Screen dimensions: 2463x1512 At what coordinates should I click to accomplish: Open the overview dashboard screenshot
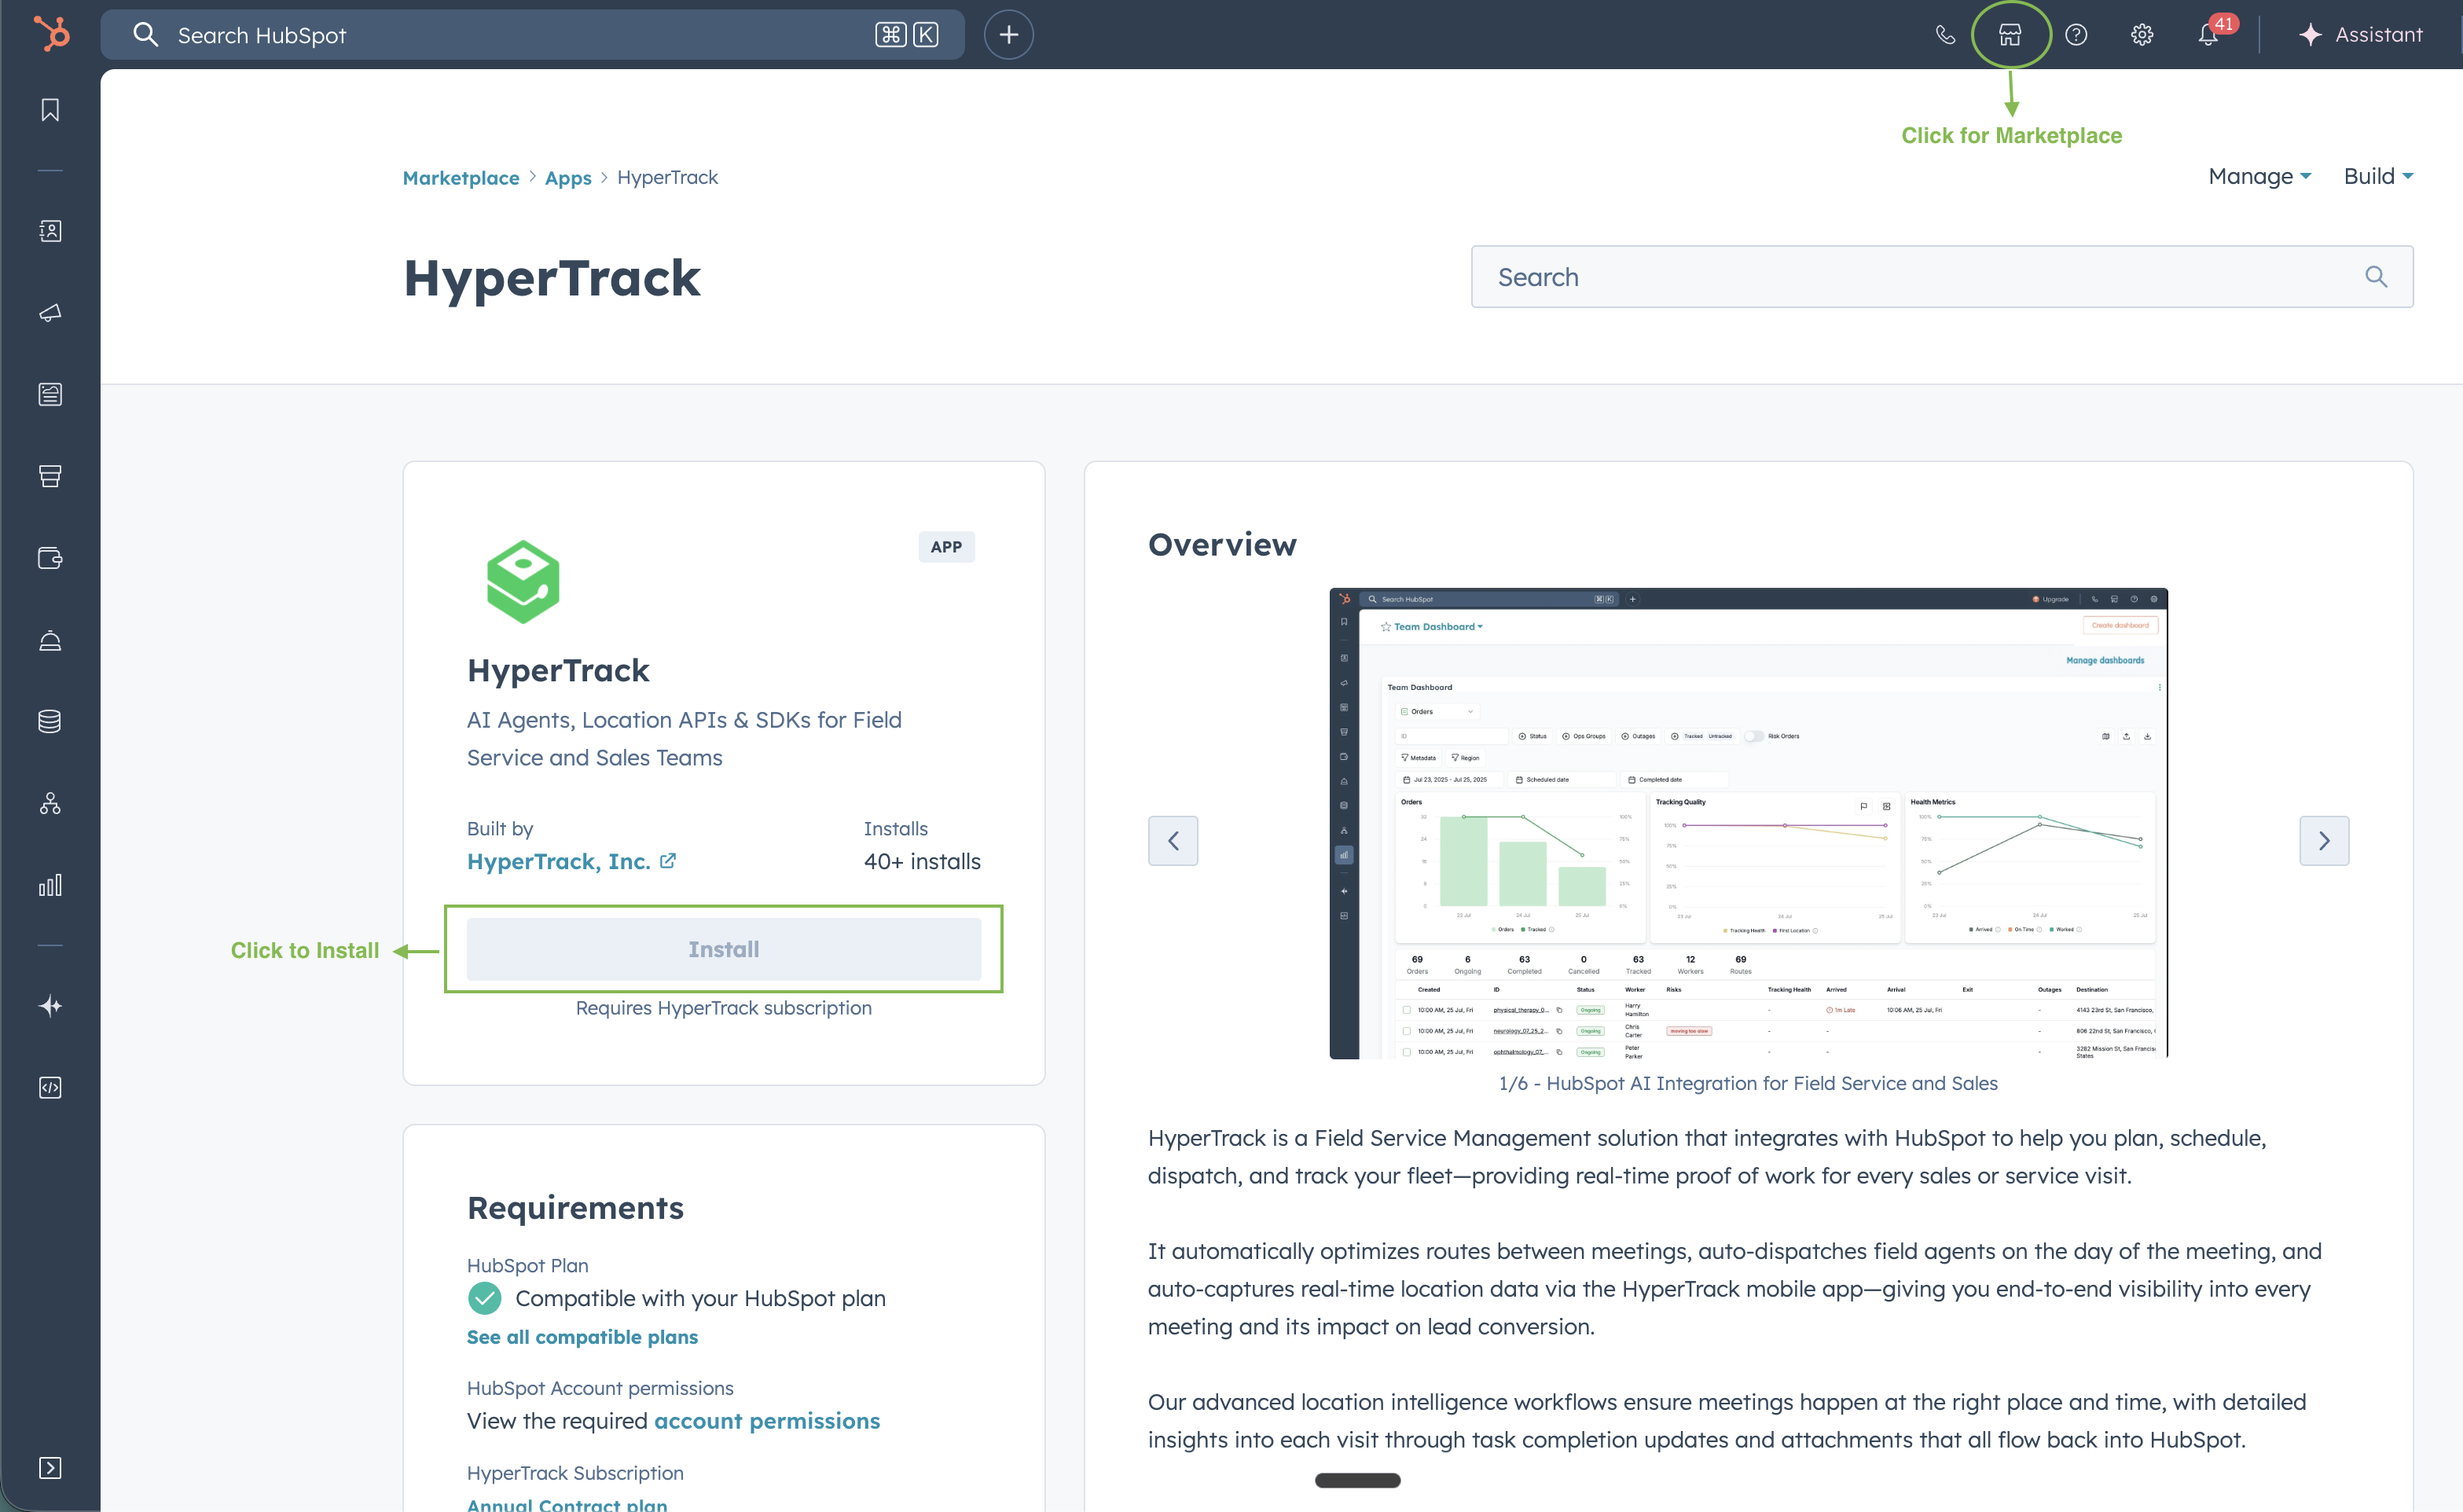[1747, 823]
